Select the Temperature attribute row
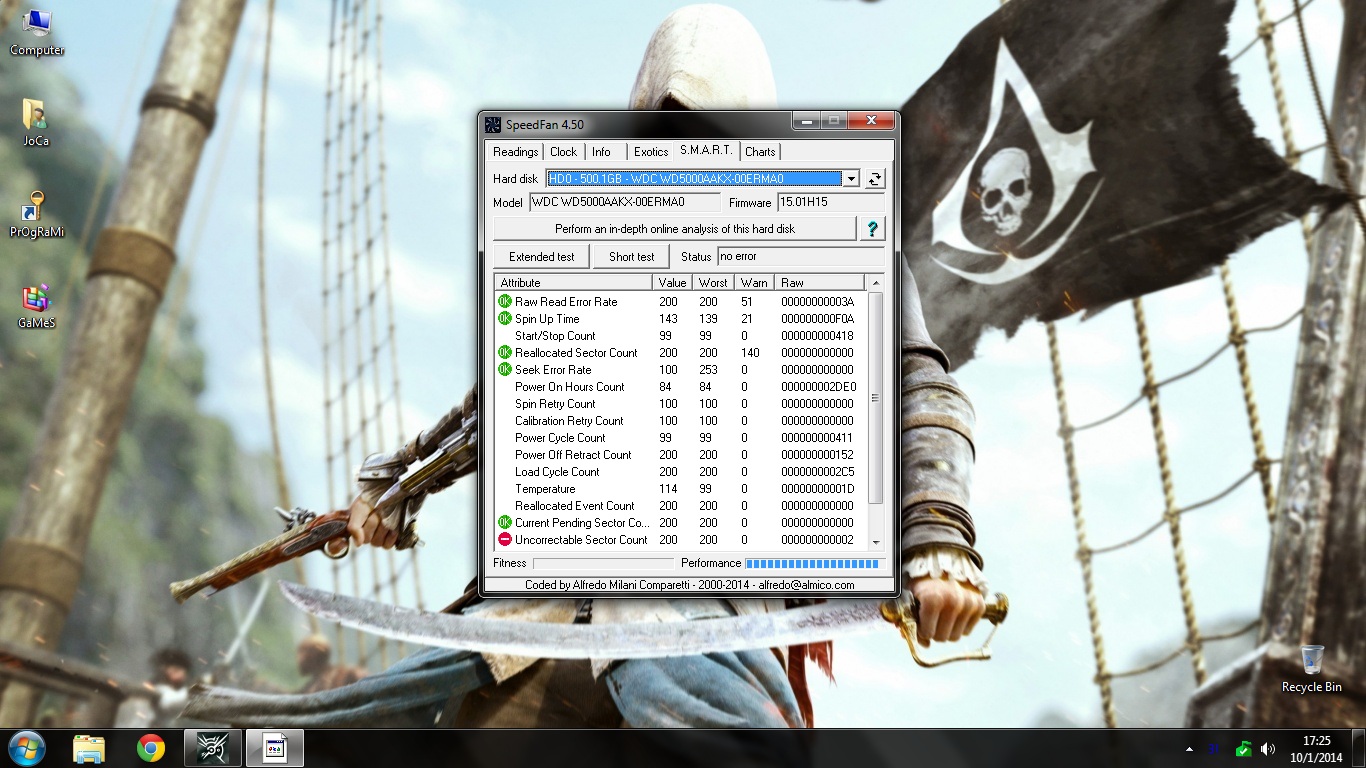 pyautogui.click(x=681, y=489)
